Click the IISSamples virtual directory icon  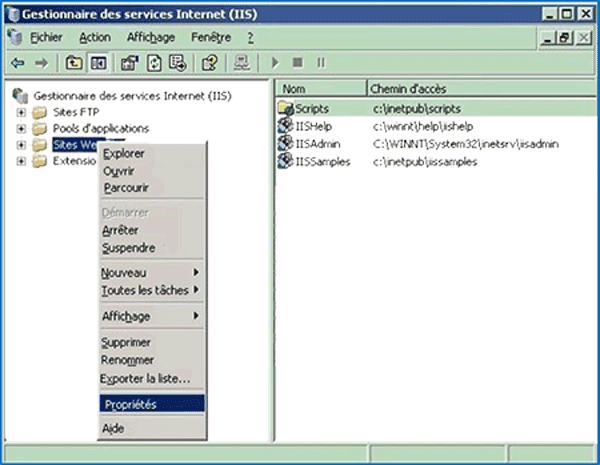[285, 161]
